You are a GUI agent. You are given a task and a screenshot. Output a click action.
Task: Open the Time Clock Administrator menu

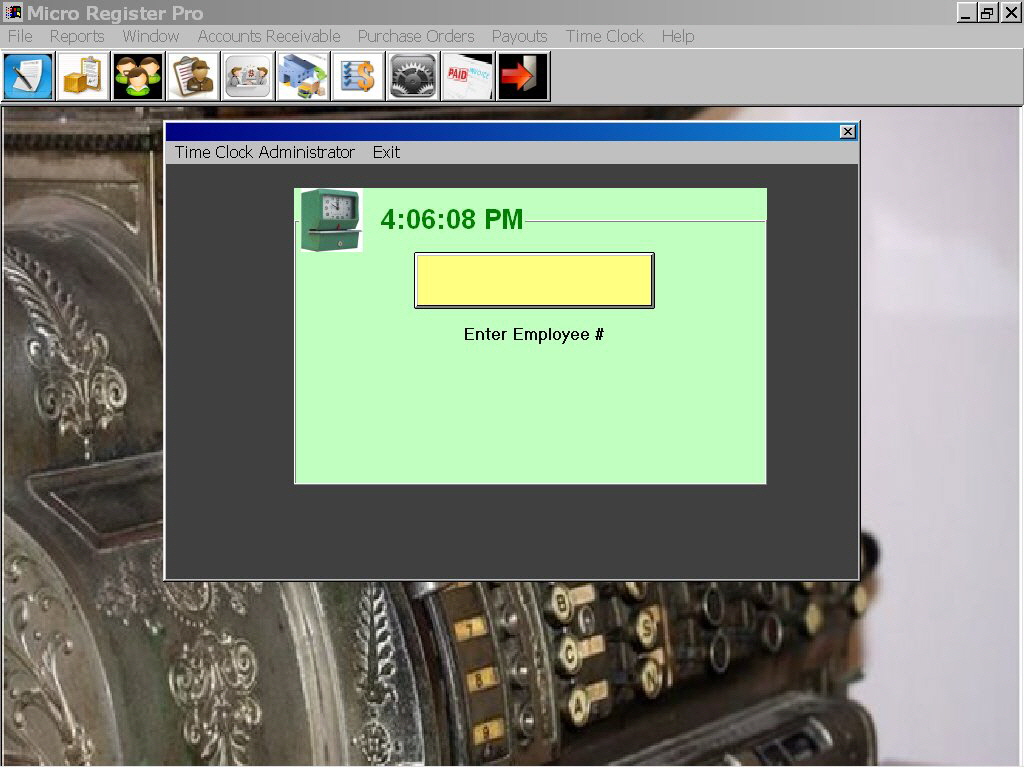[x=264, y=152]
